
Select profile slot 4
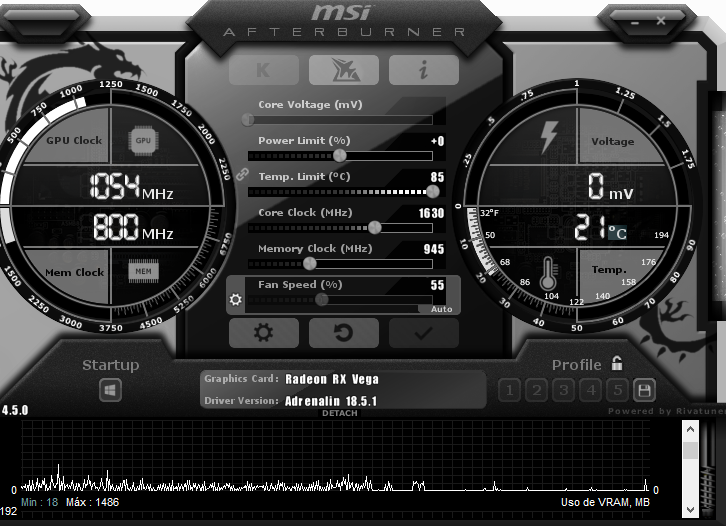pos(591,390)
